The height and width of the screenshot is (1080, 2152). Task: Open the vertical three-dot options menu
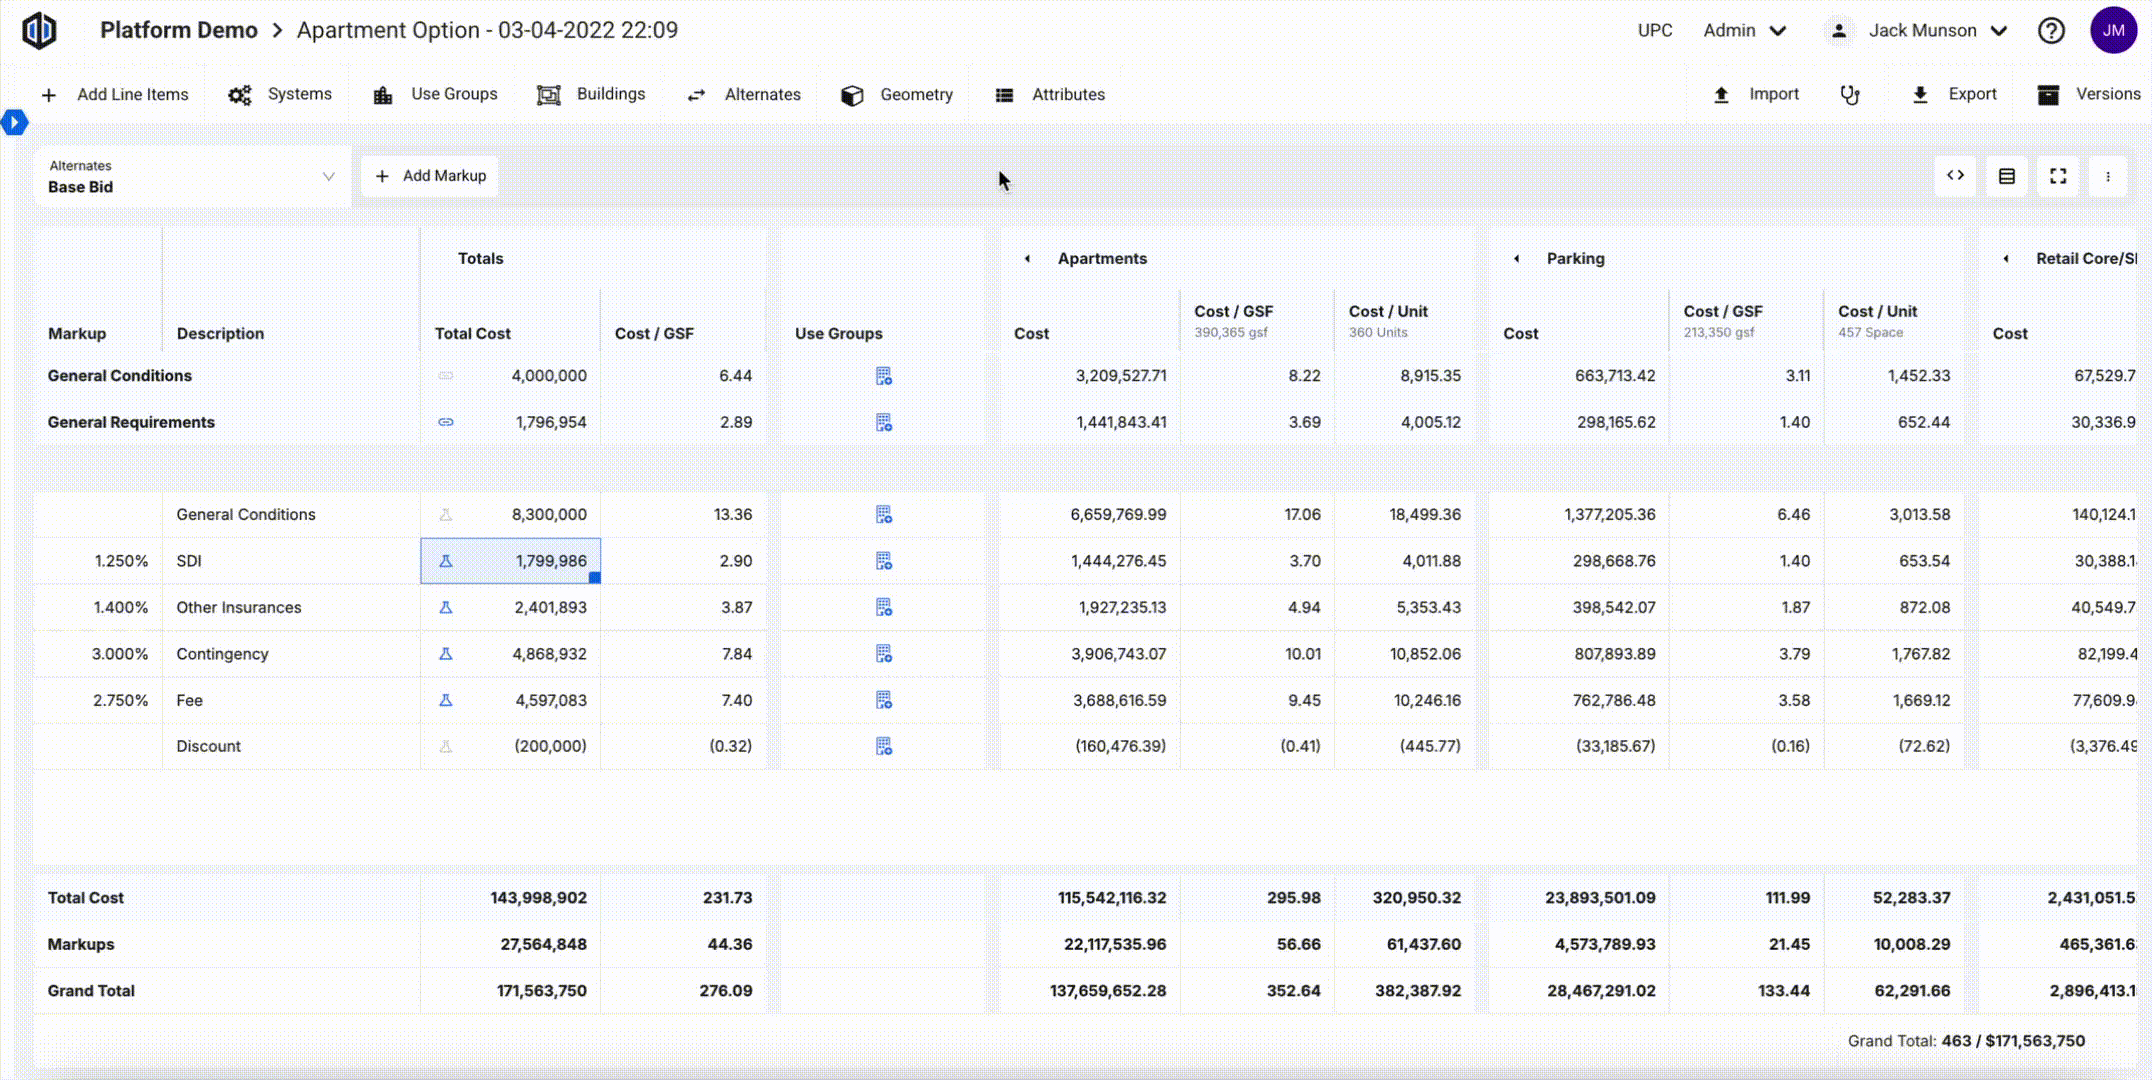2108,176
